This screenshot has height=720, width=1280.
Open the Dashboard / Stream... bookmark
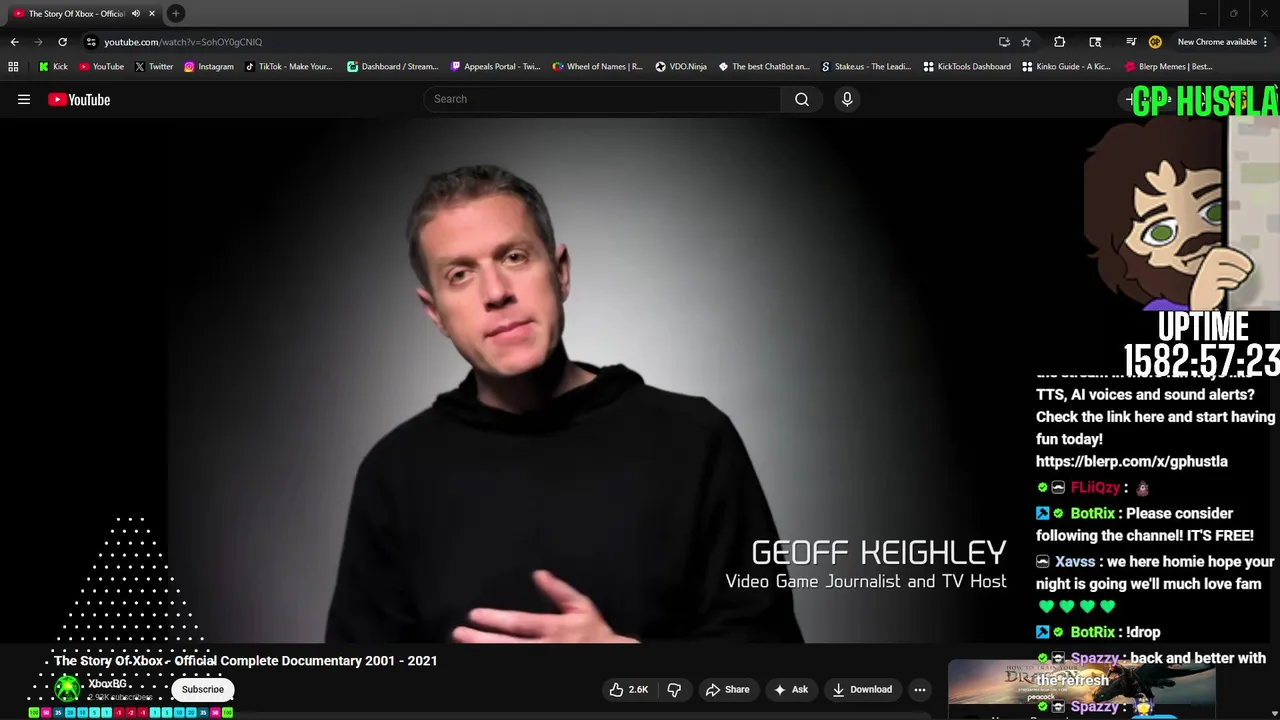392,67
